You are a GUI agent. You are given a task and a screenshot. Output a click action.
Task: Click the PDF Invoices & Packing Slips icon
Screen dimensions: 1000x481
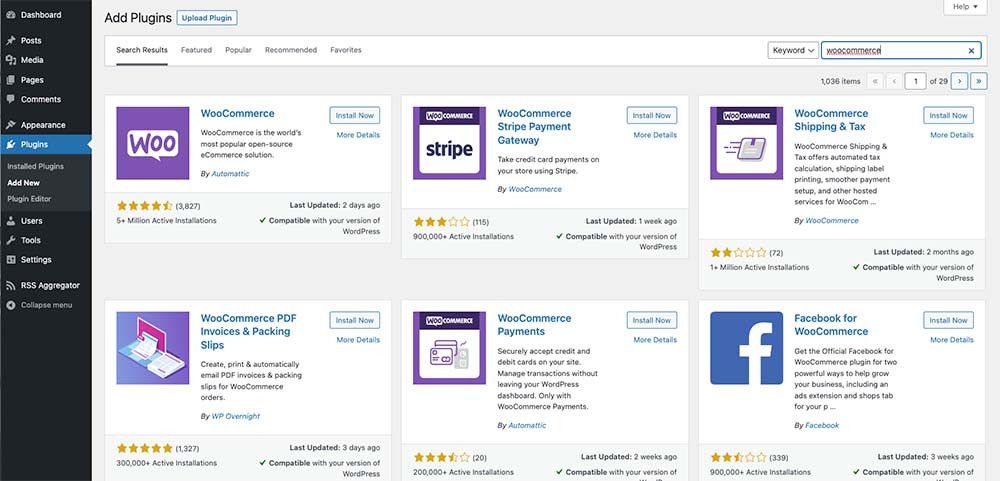[152, 347]
